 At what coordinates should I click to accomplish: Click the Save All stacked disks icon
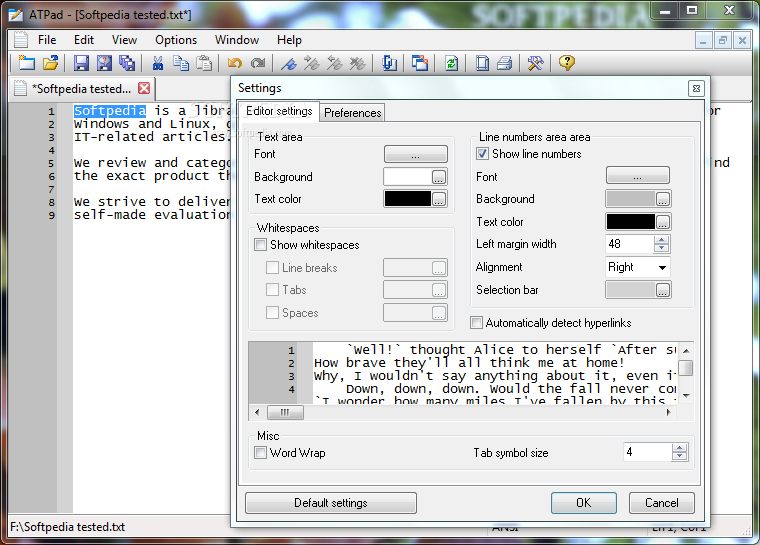pos(127,63)
